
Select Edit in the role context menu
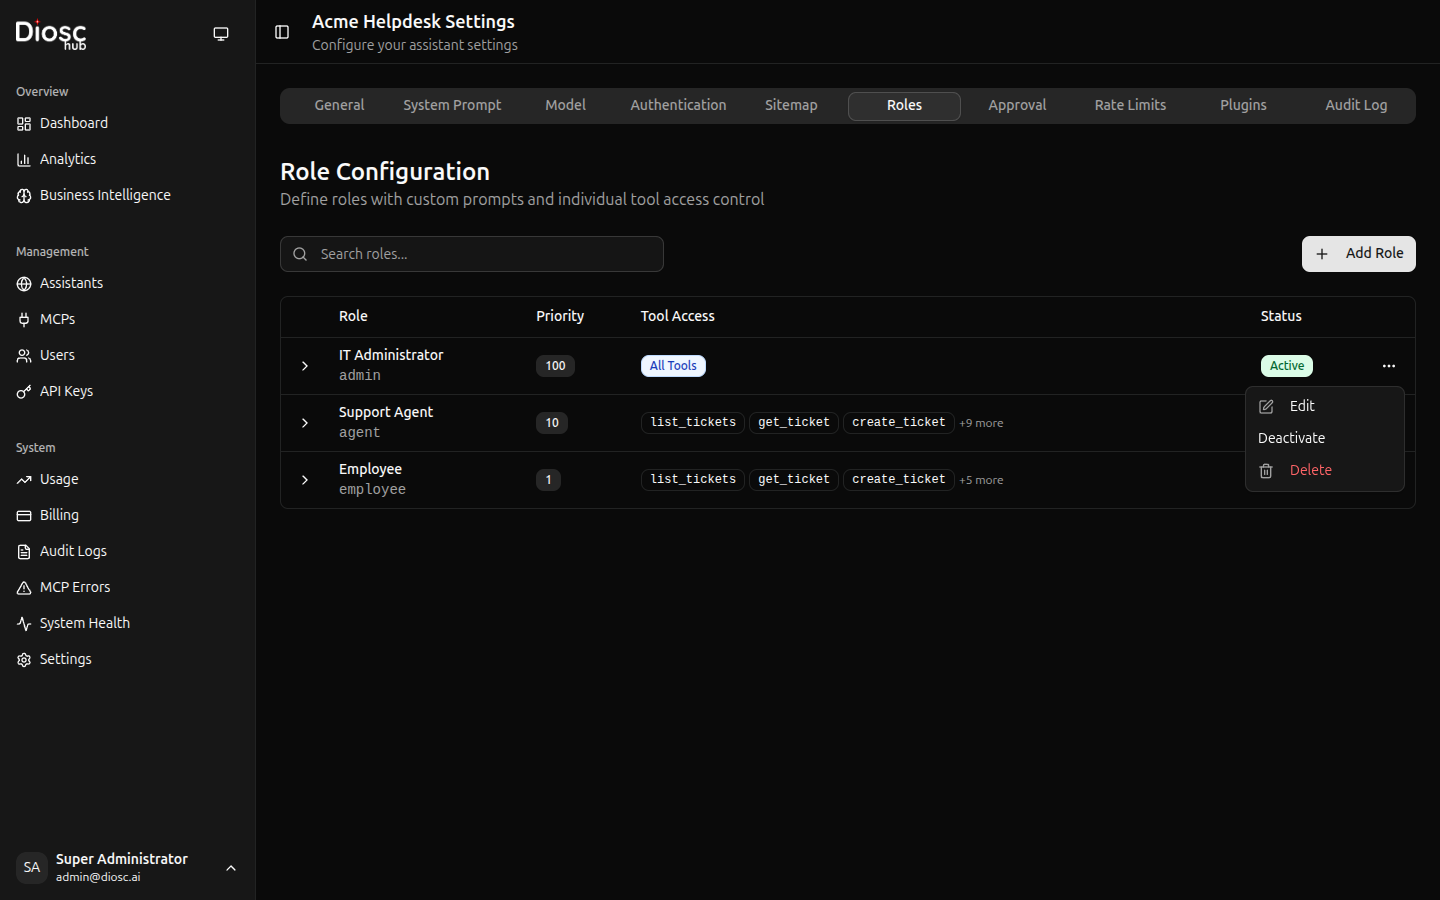click(x=1301, y=406)
